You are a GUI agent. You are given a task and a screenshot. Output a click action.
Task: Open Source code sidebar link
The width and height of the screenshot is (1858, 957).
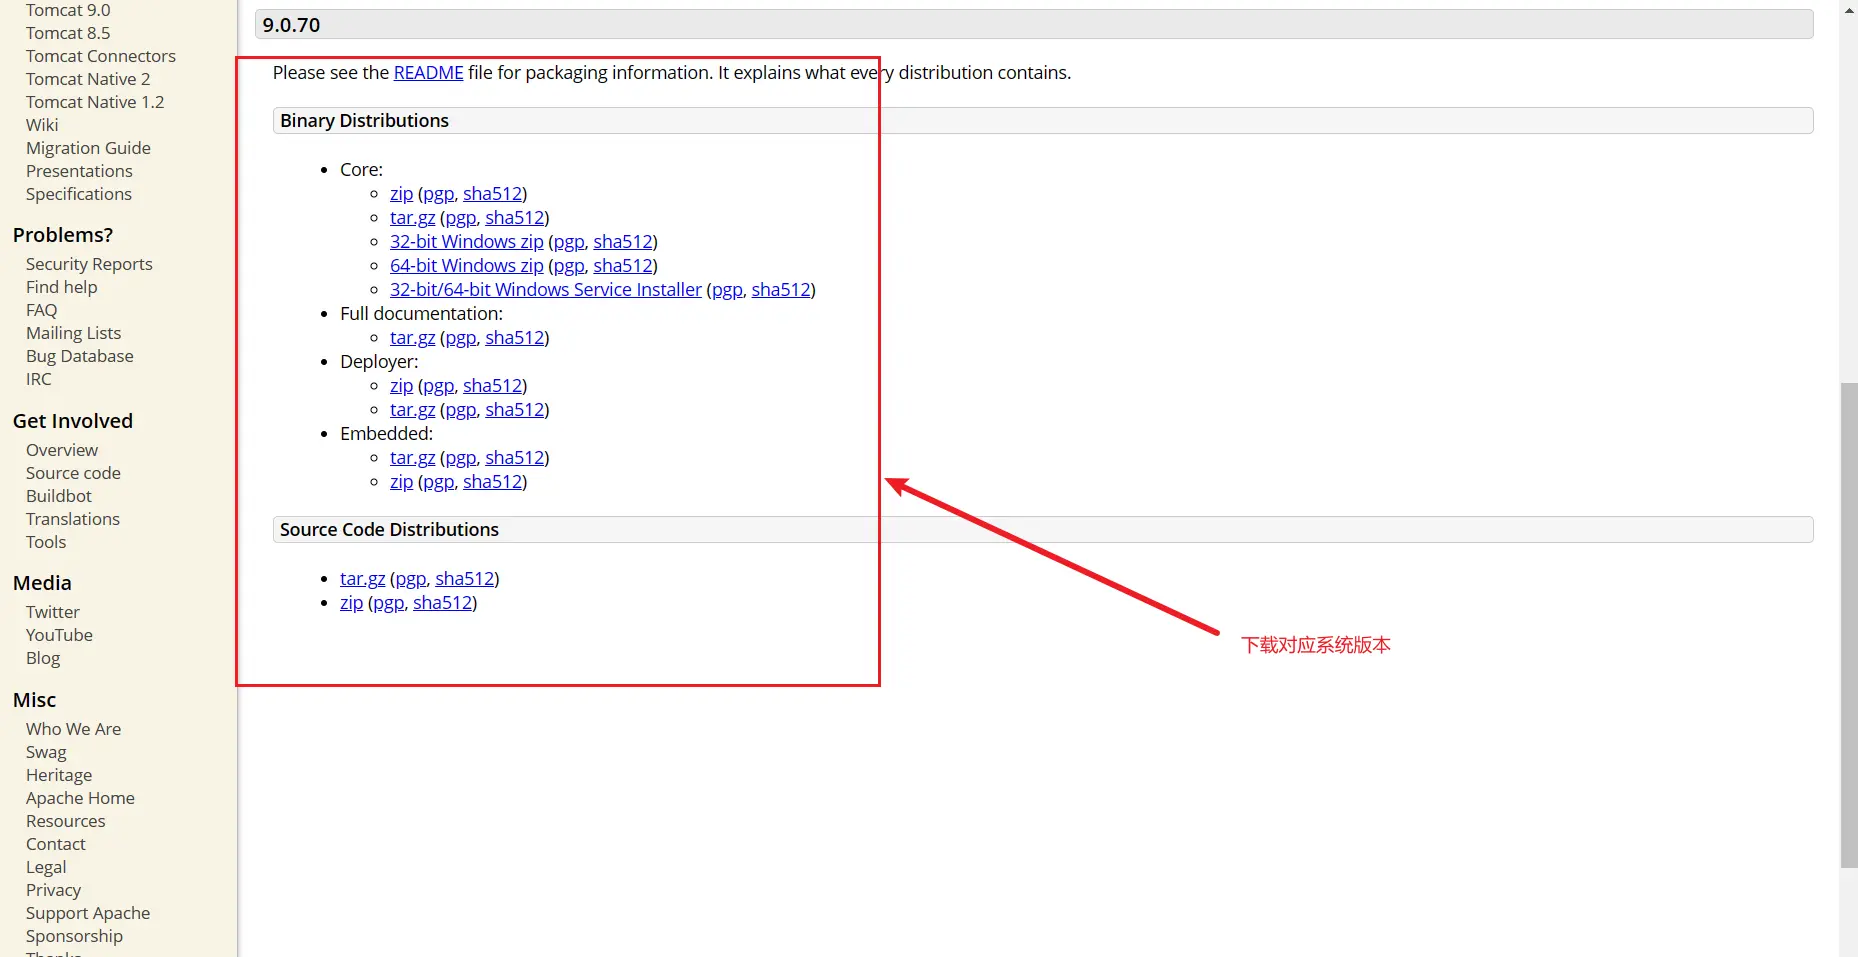(x=73, y=473)
